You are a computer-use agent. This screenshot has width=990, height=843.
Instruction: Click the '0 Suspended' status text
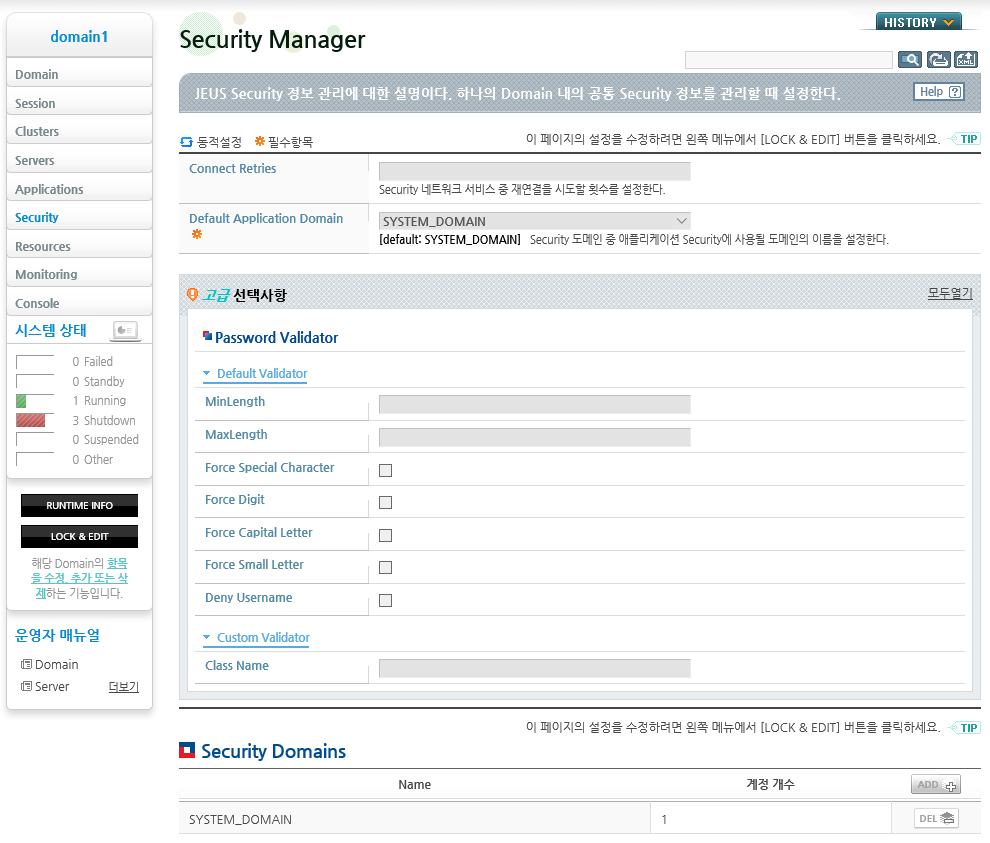pos(105,439)
